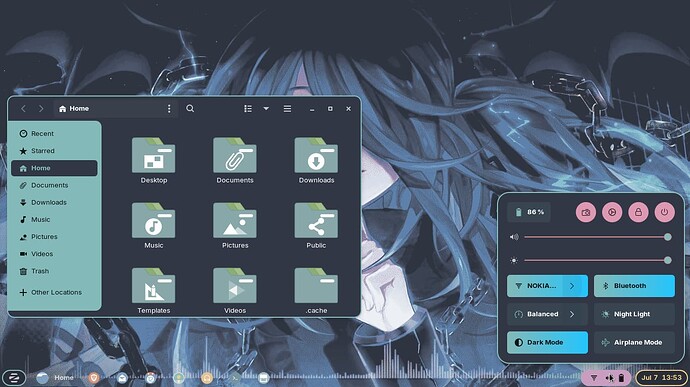Select Documents in the sidebar
Viewport: 690px width, 387px height.
coord(54,185)
